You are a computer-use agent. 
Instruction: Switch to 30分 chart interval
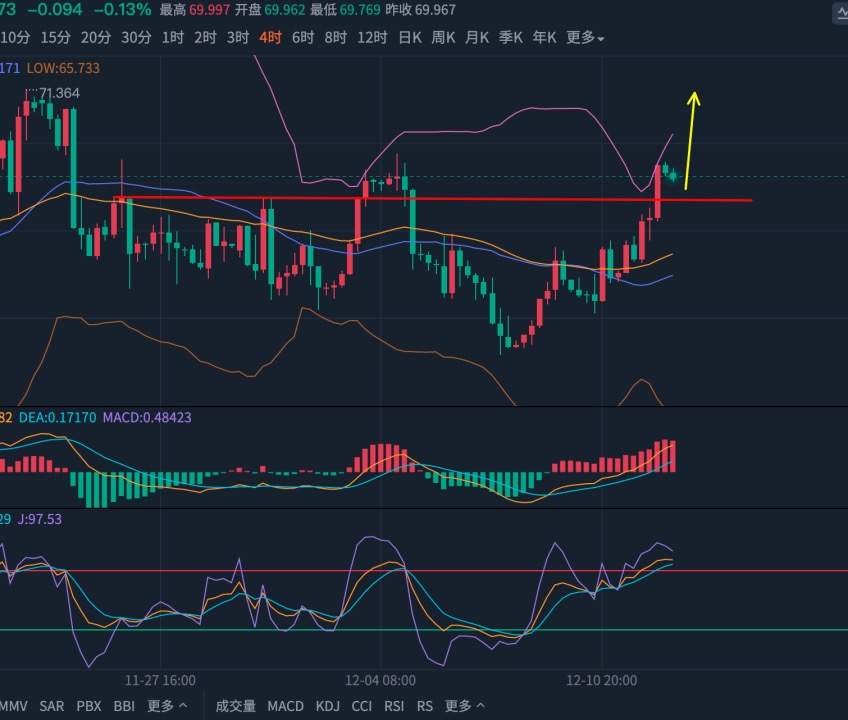click(x=136, y=37)
